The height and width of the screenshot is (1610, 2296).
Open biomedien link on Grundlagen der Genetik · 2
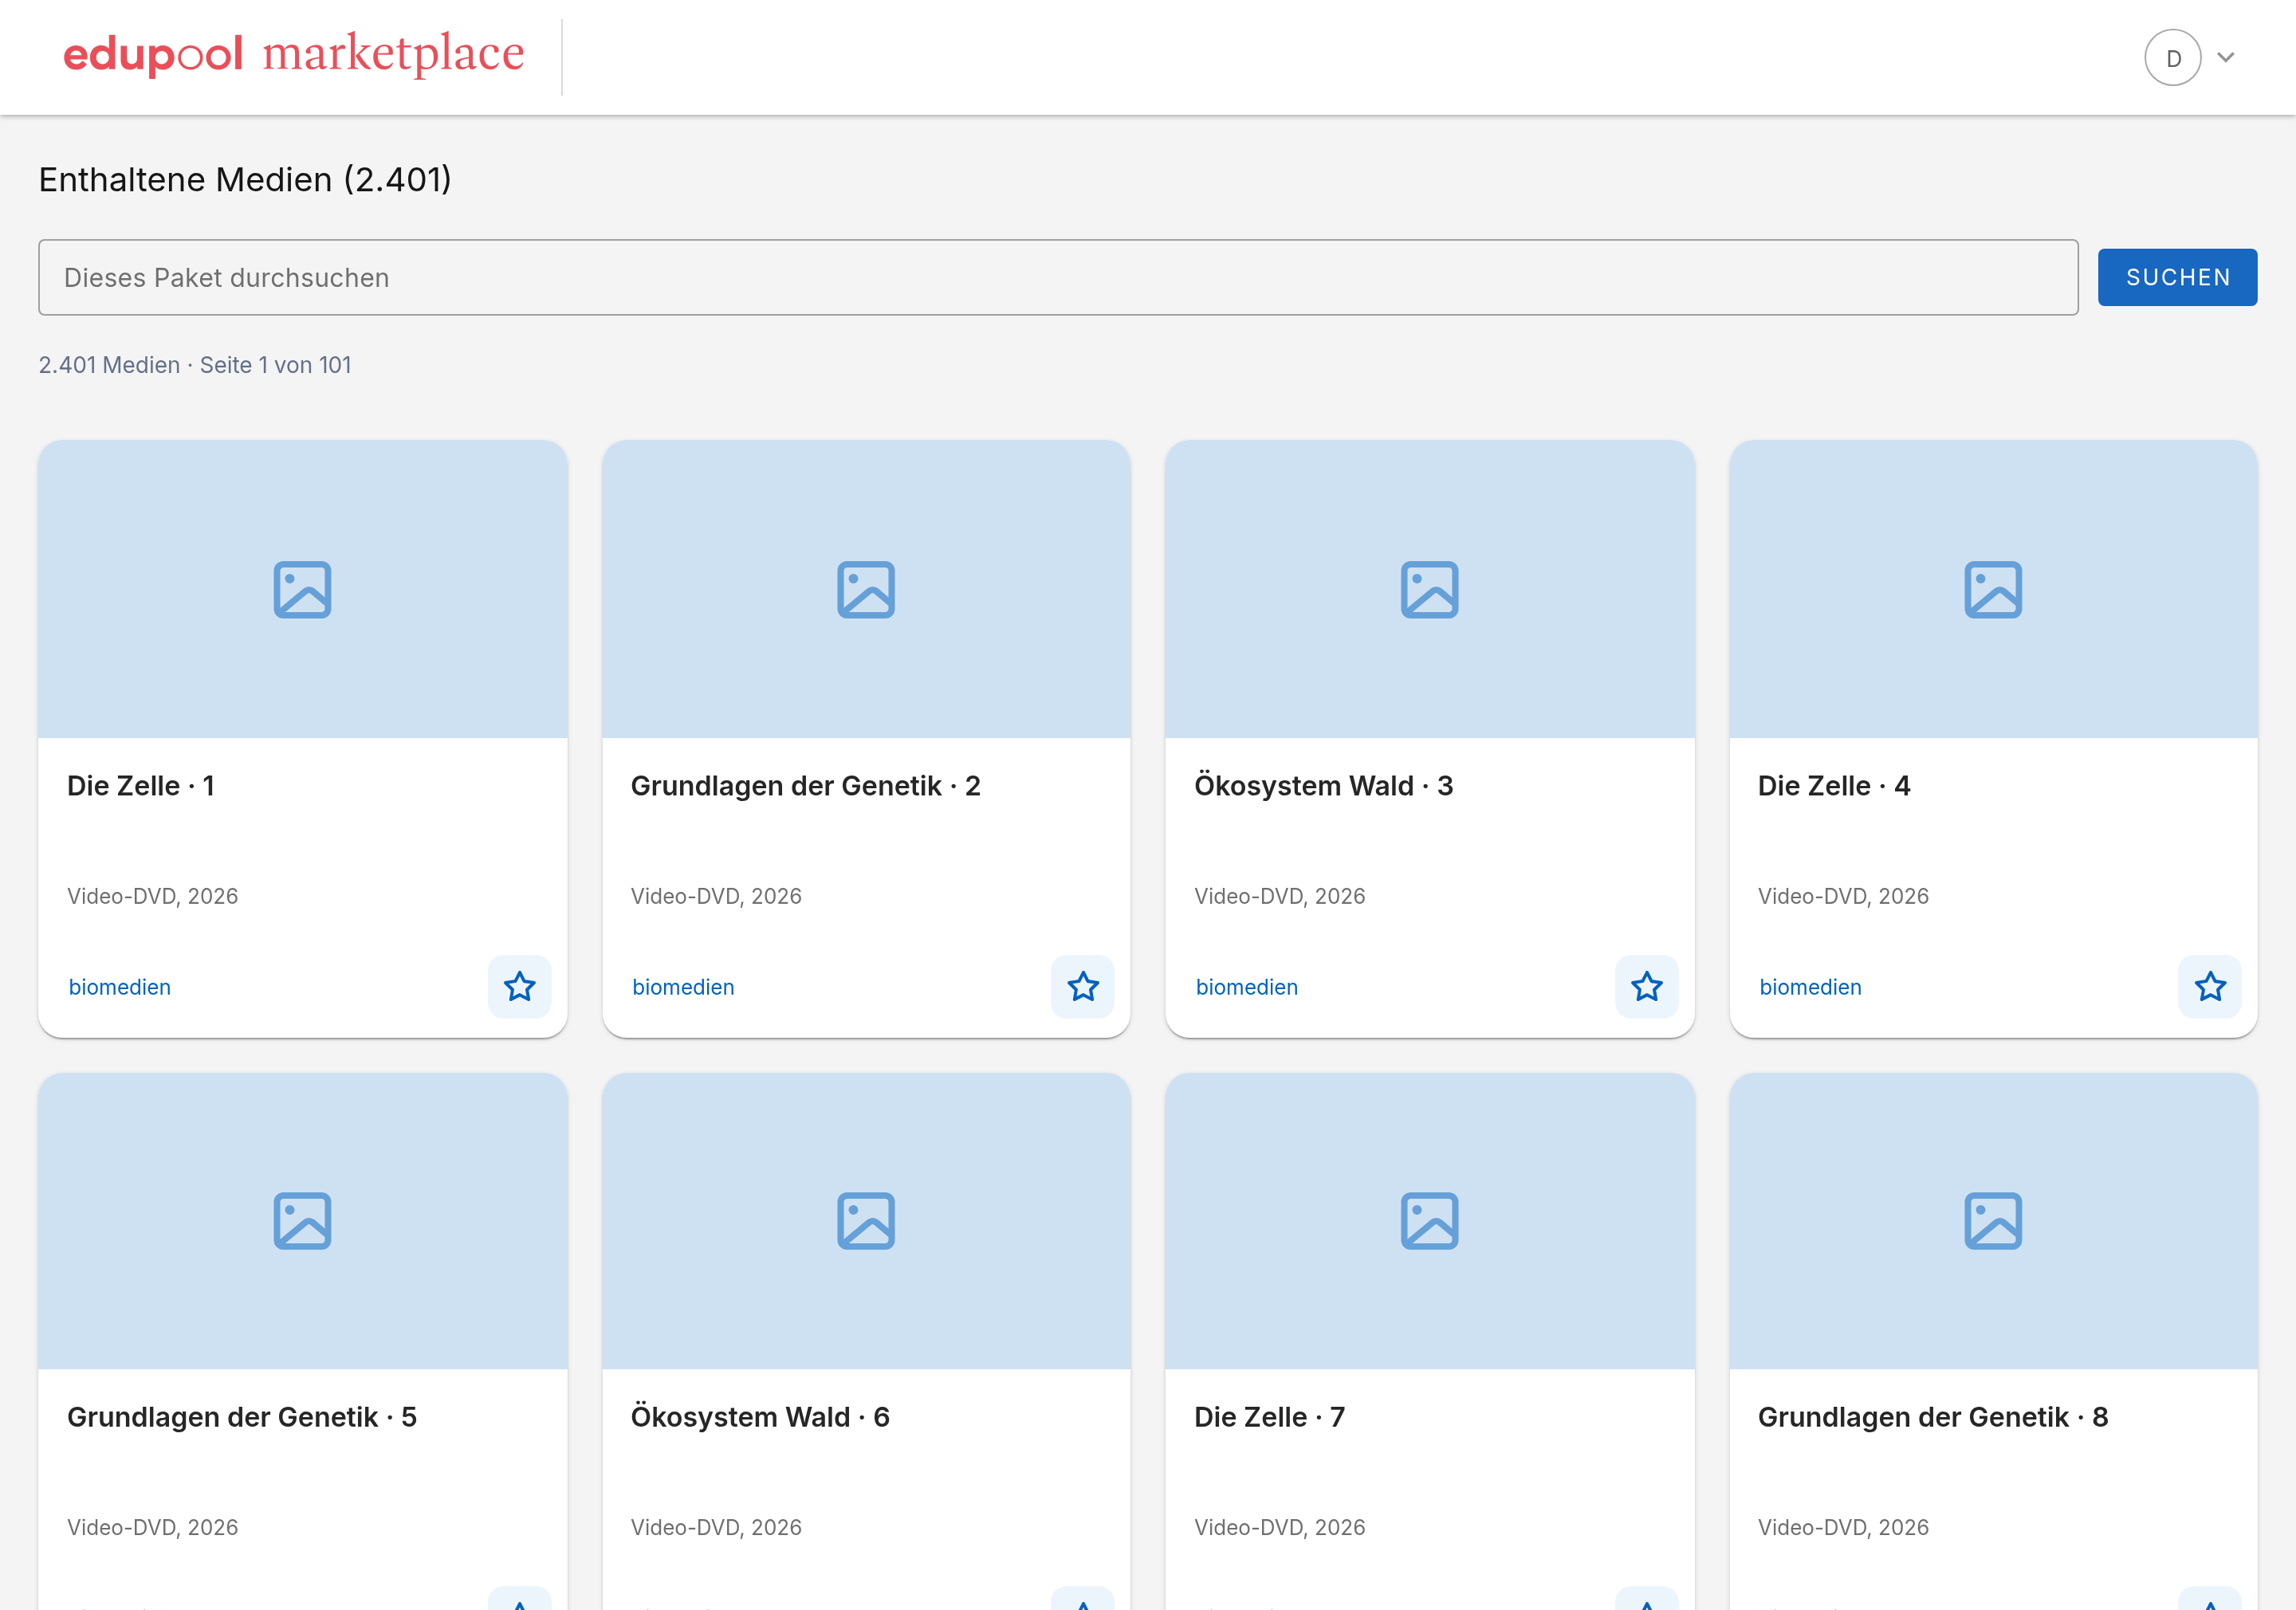[x=683, y=987]
